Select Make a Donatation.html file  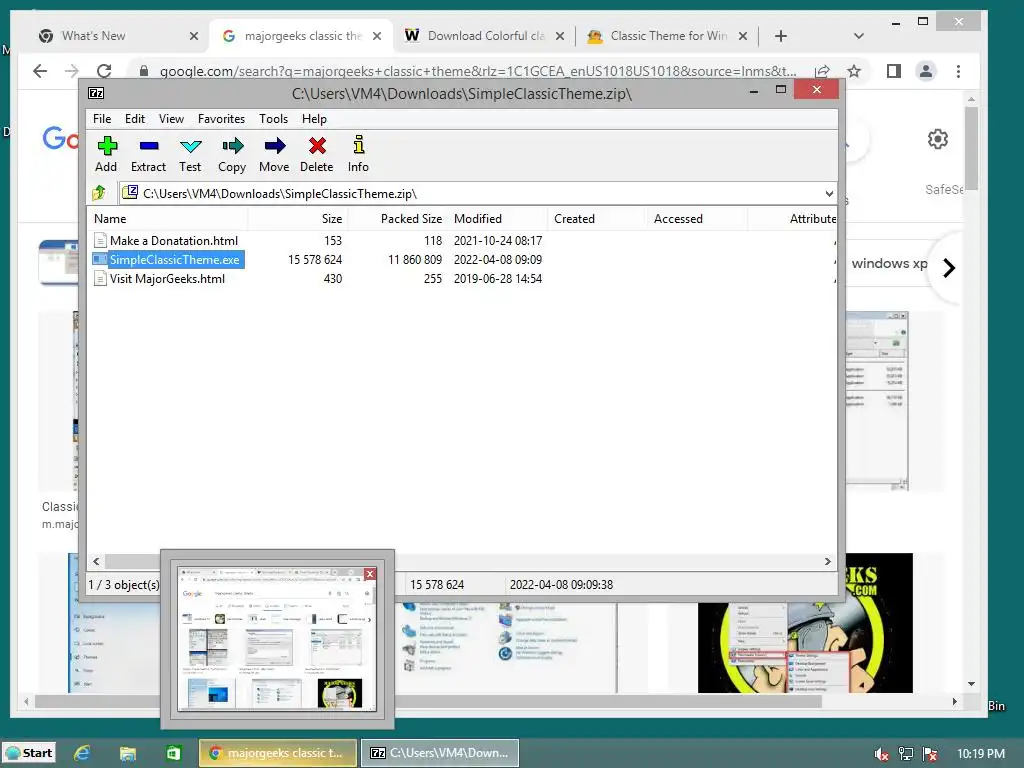coord(166,241)
